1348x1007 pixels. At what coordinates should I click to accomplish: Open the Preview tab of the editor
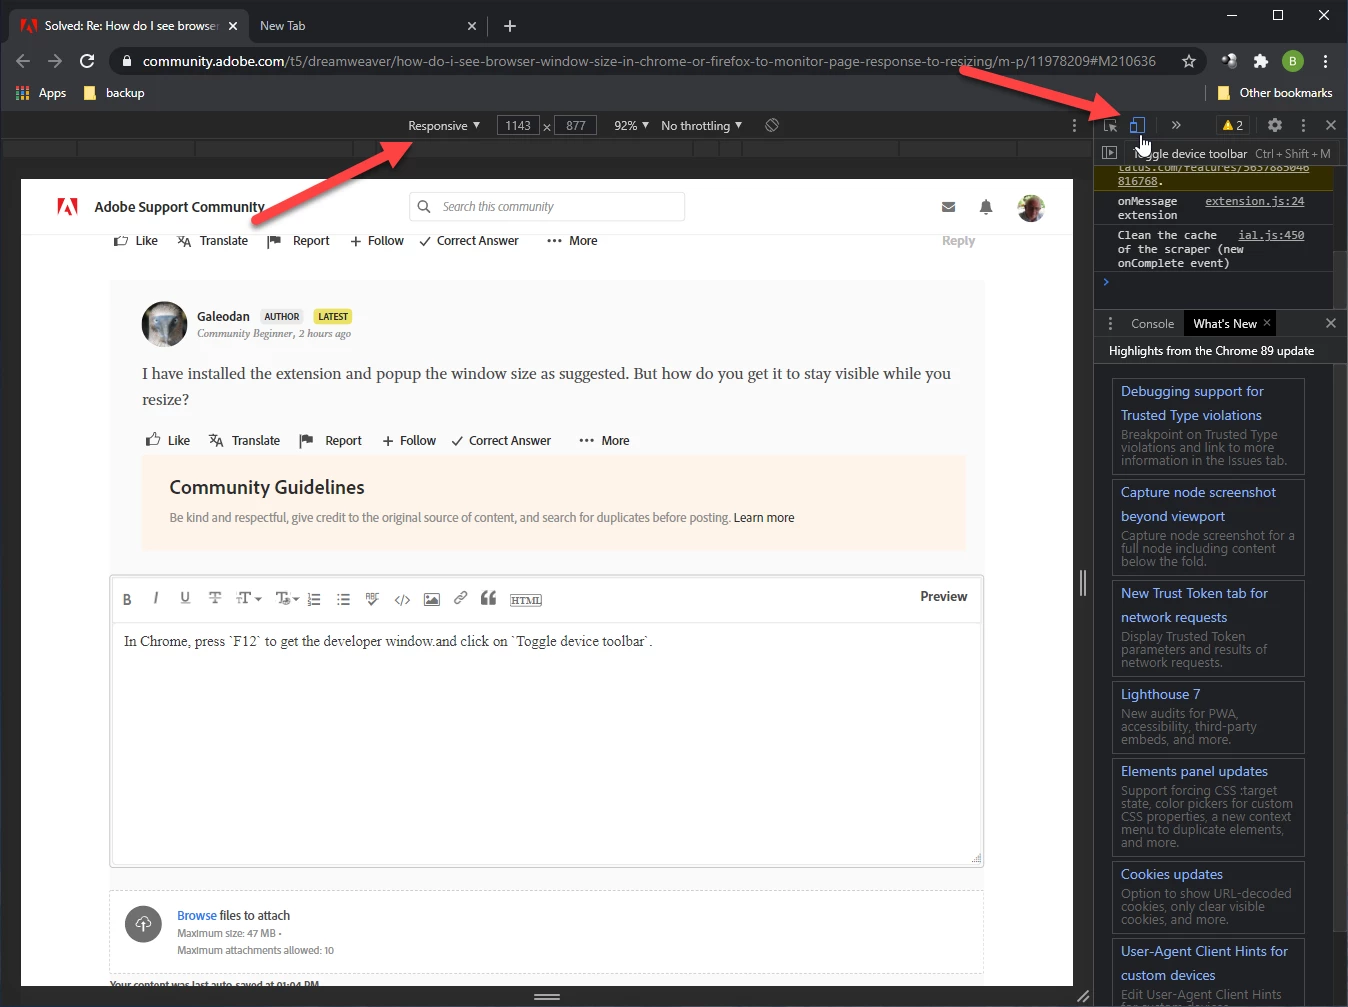(943, 596)
